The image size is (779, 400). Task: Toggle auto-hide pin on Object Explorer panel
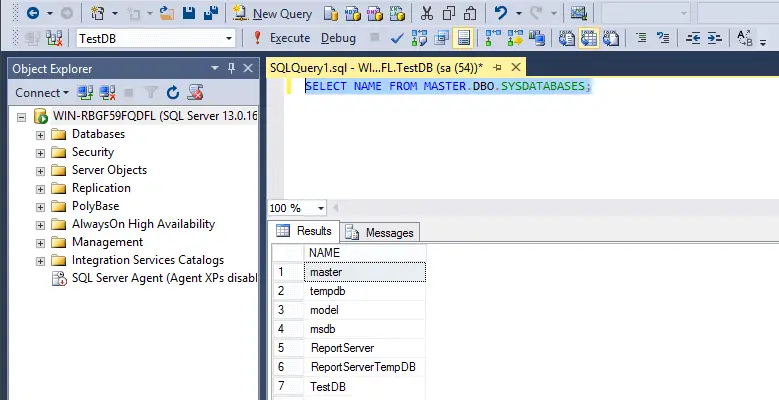click(x=231, y=69)
